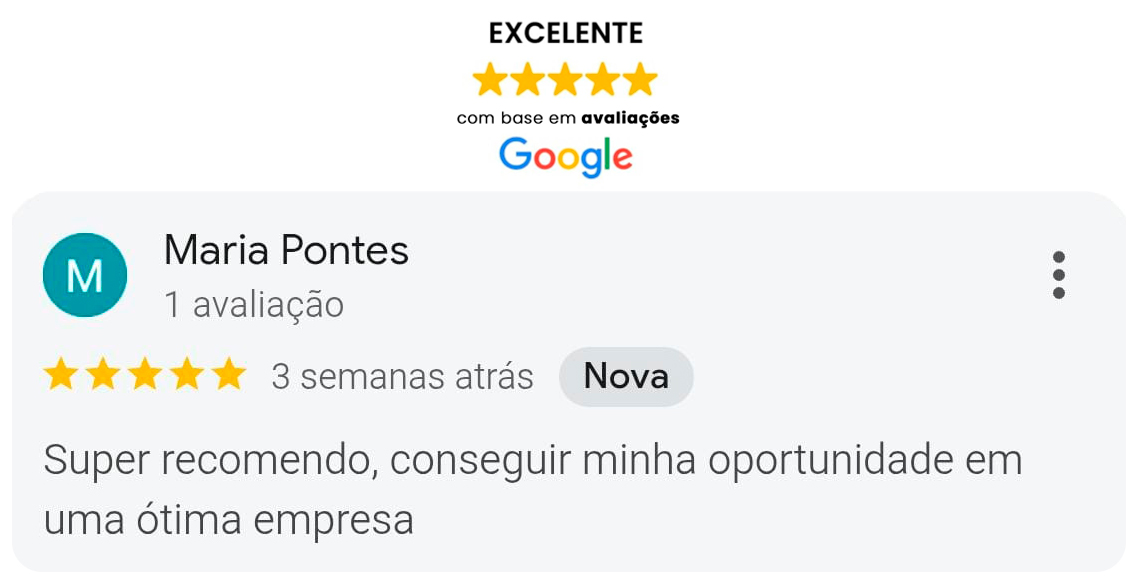Click the first star in the top rating

click(490, 79)
